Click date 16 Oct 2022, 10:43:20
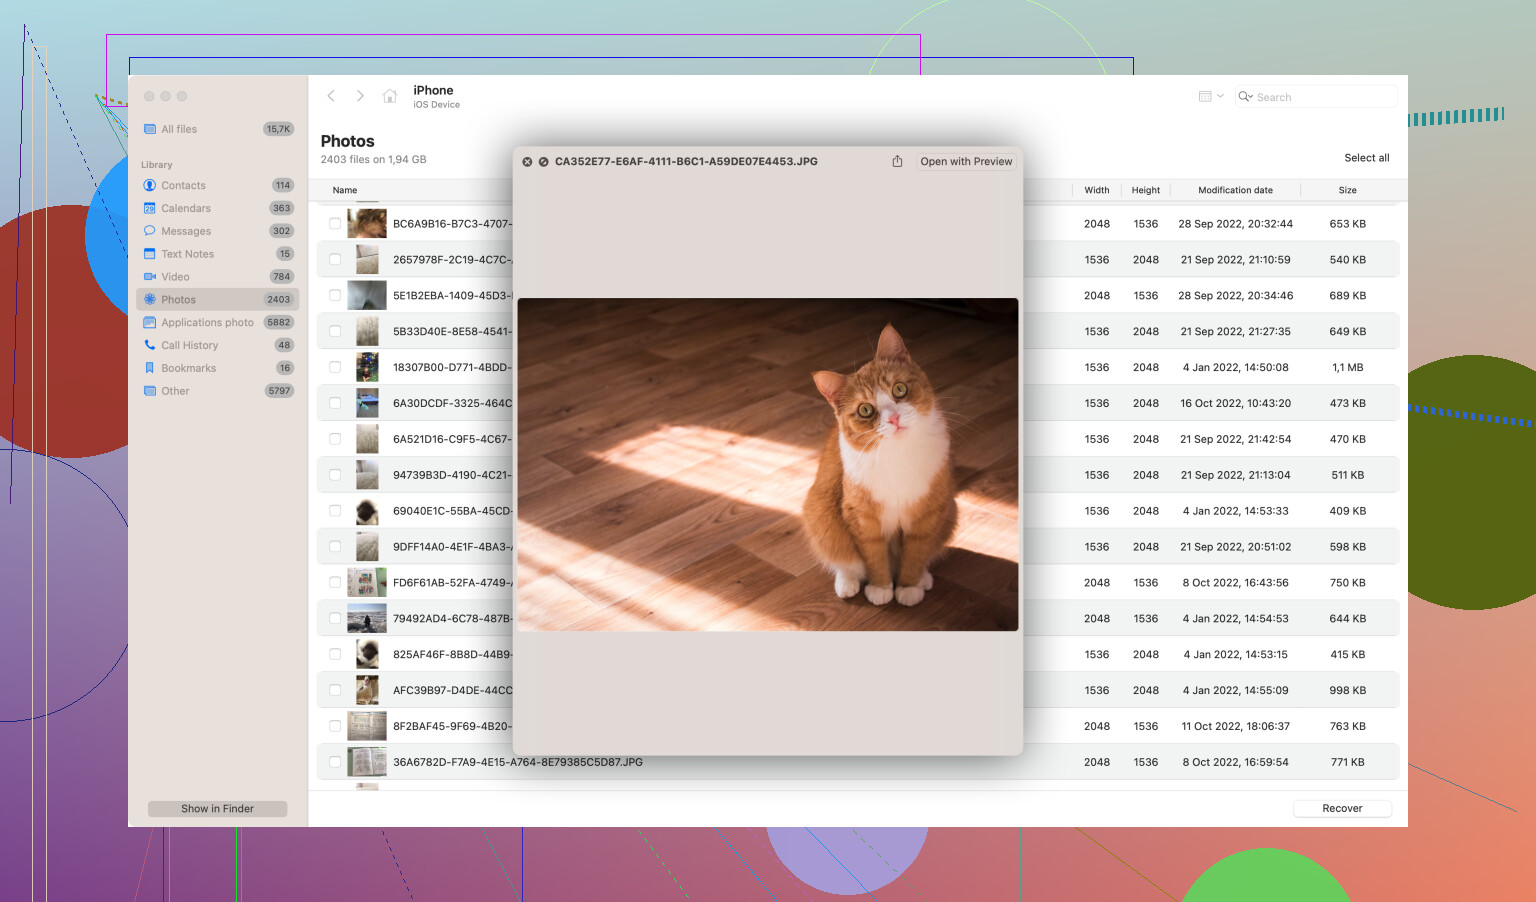1536x902 pixels. (1235, 403)
